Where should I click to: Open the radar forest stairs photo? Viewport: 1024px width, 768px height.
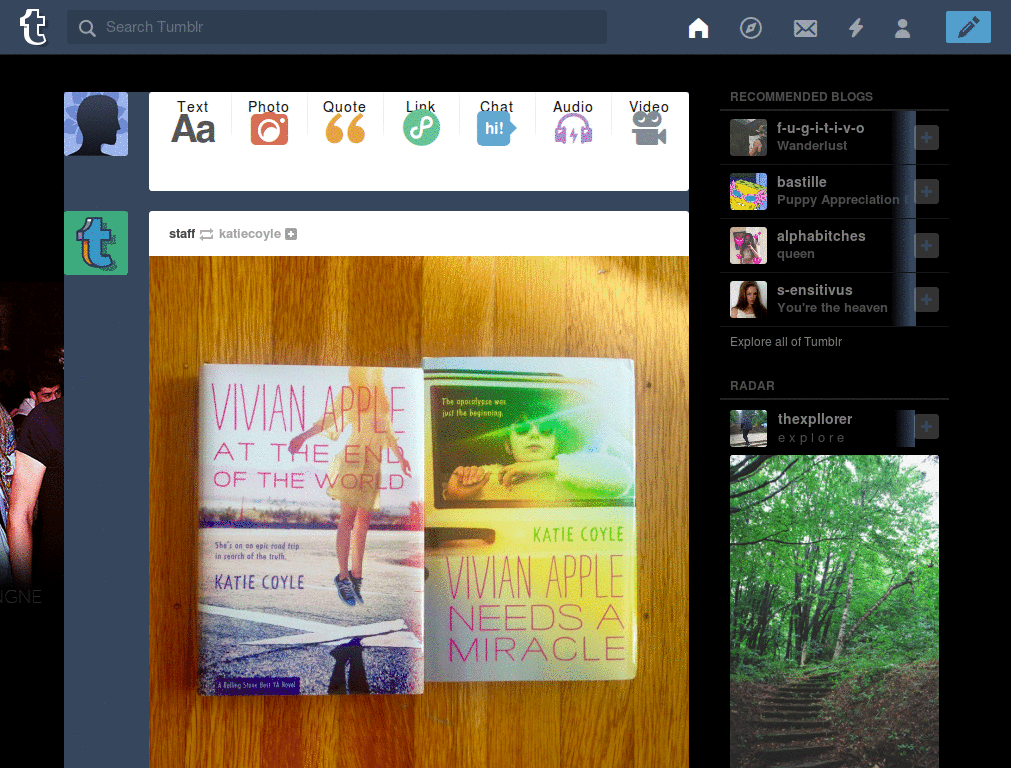tap(834, 611)
